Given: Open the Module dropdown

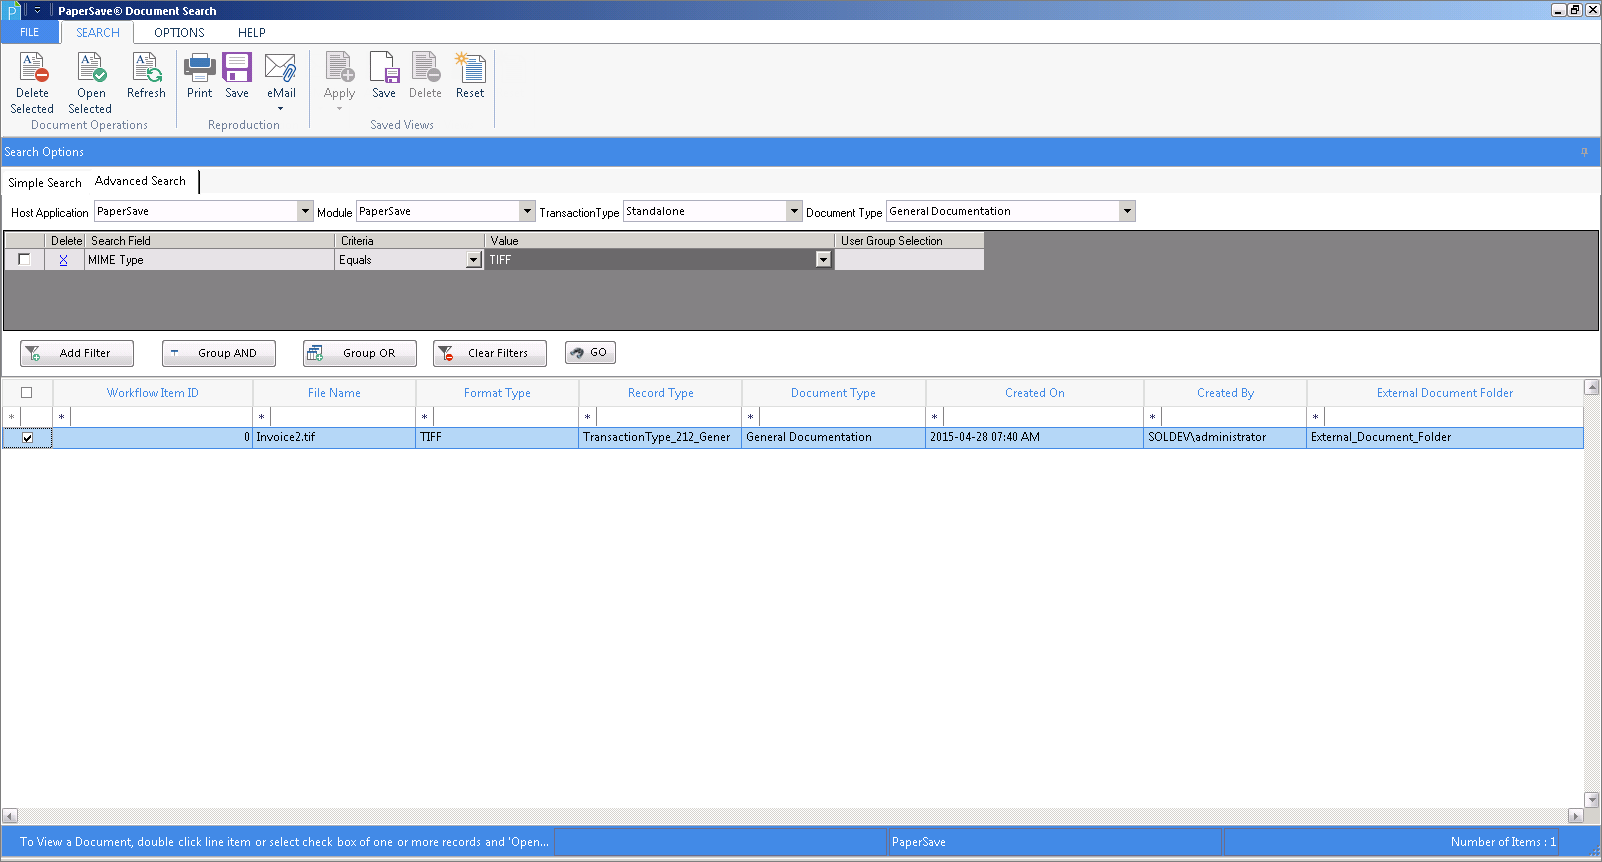Looking at the screenshot, I should (x=527, y=211).
